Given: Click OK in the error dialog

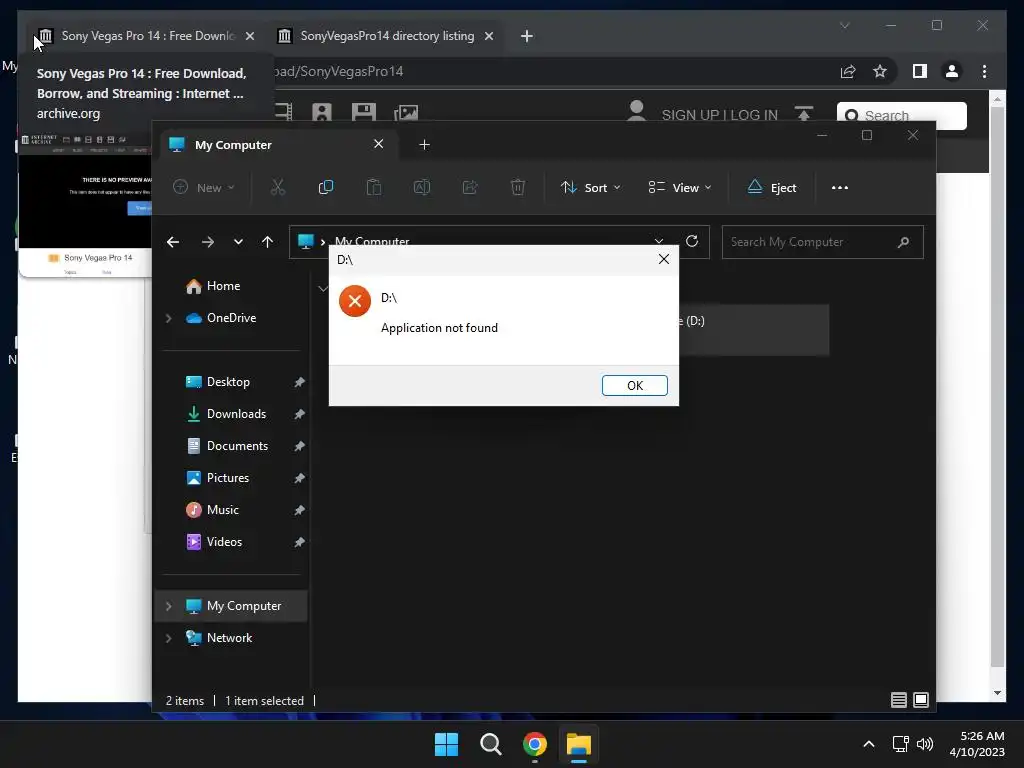Looking at the screenshot, I should (x=634, y=385).
